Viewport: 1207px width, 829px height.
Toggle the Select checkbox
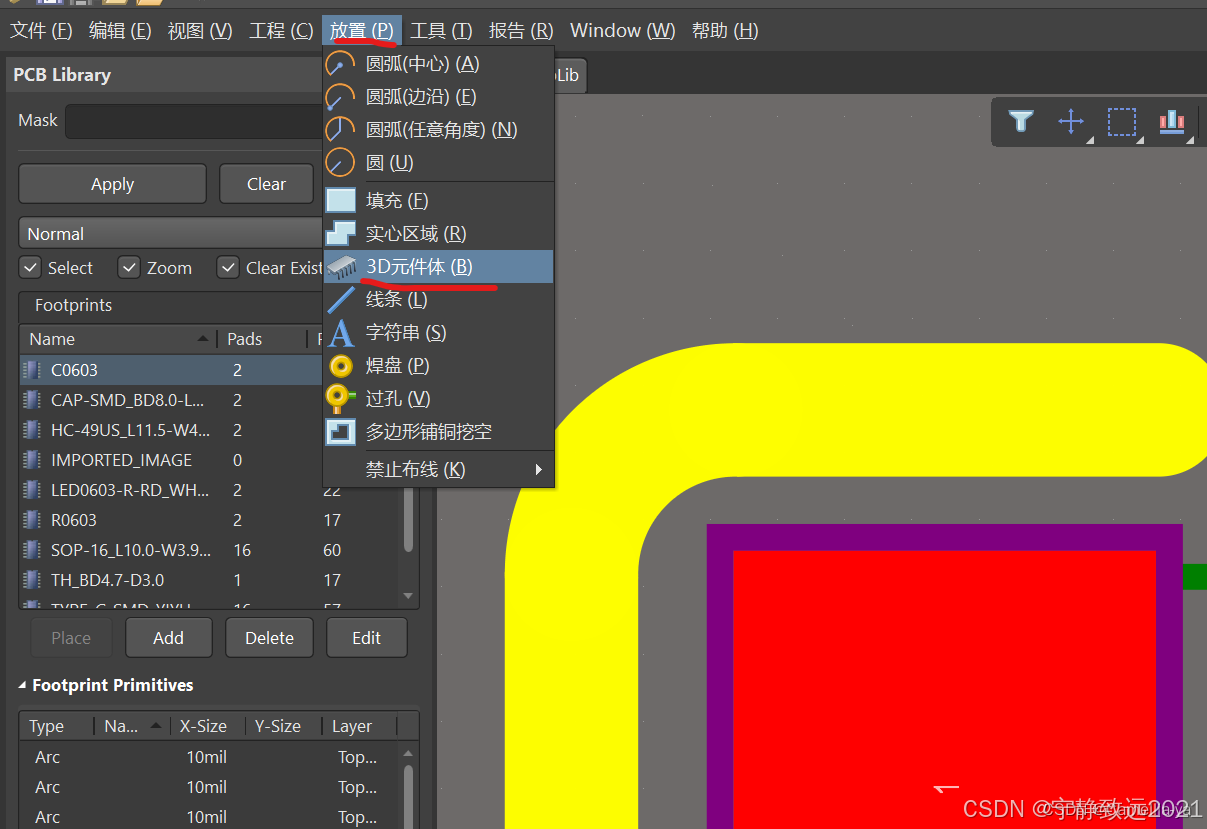[30, 267]
